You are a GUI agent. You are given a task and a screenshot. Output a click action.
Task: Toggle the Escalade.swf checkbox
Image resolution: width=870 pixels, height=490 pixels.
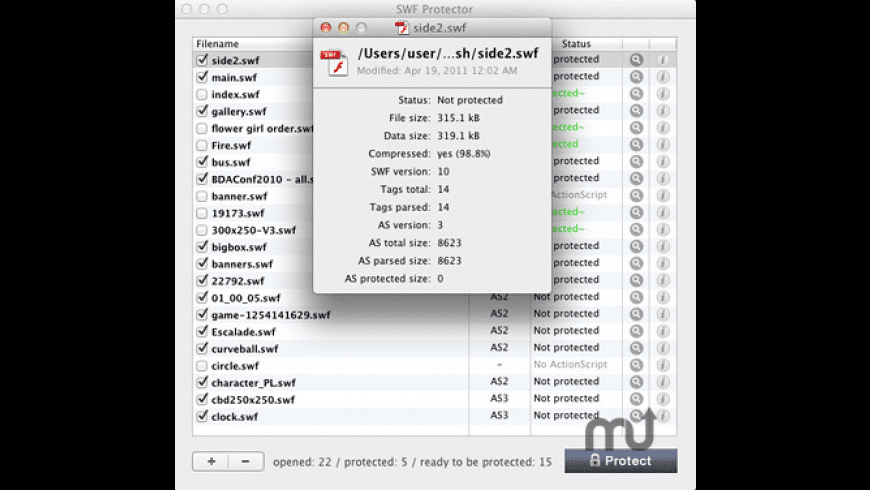click(x=202, y=331)
